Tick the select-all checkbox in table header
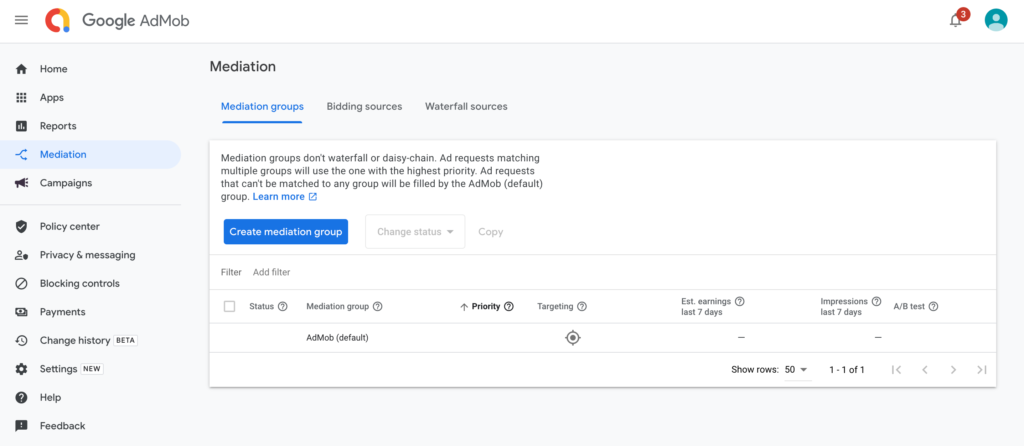The height and width of the screenshot is (446, 1024). (x=229, y=307)
